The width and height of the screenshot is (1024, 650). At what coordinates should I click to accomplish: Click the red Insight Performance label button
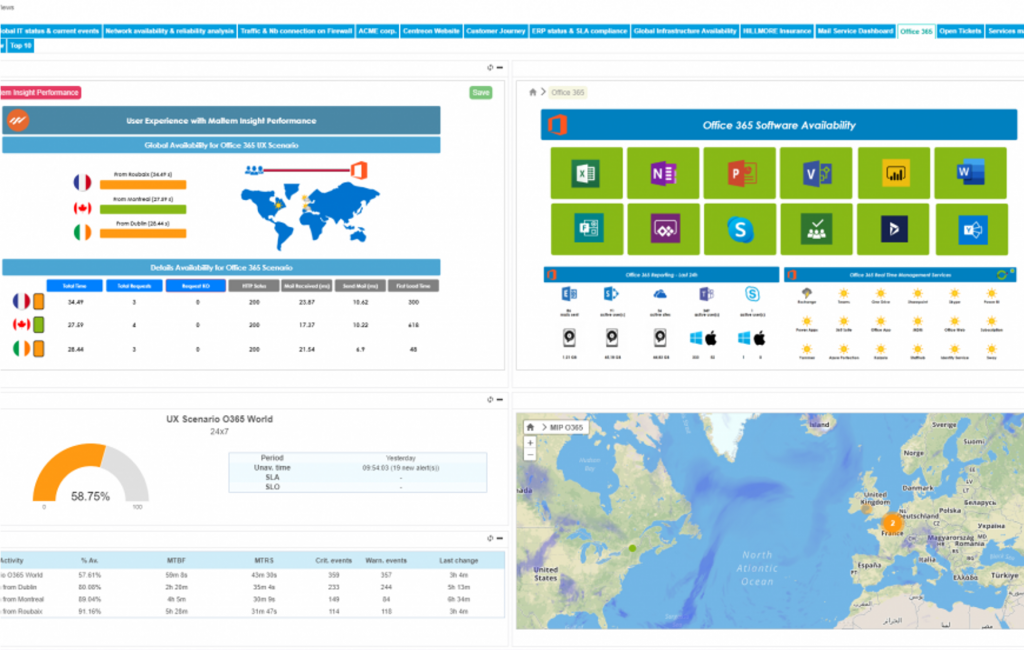[40, 93]
